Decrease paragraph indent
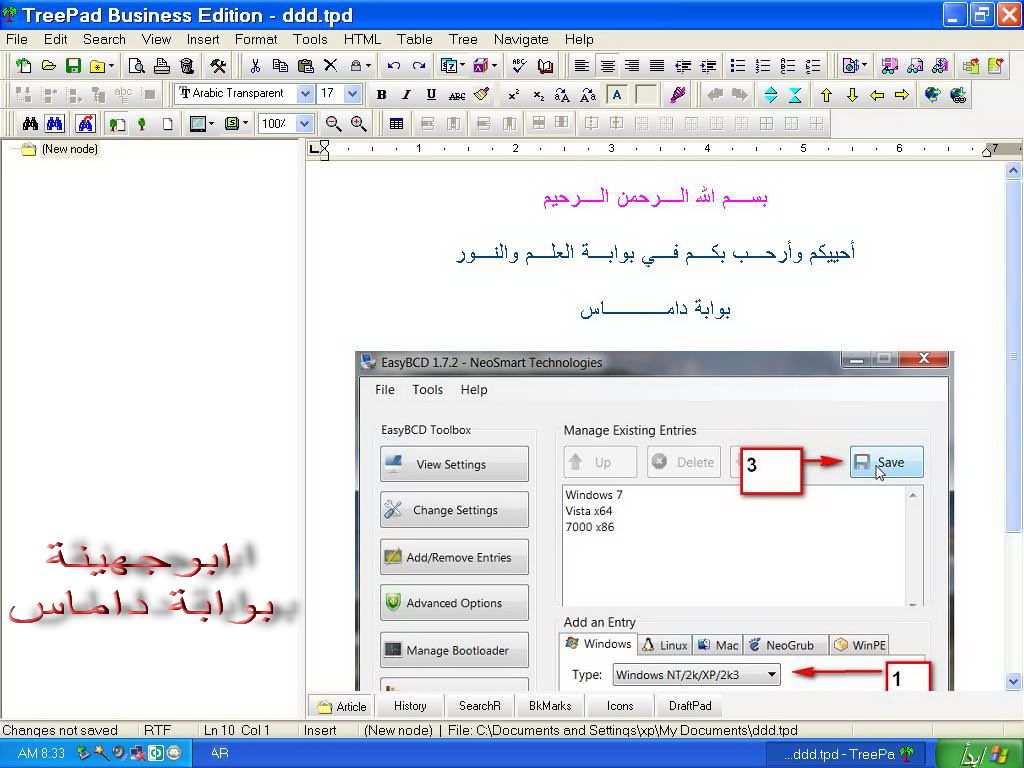Viewport: 1024px width, 768px height. pyautogui.click(x=683, y=65)
